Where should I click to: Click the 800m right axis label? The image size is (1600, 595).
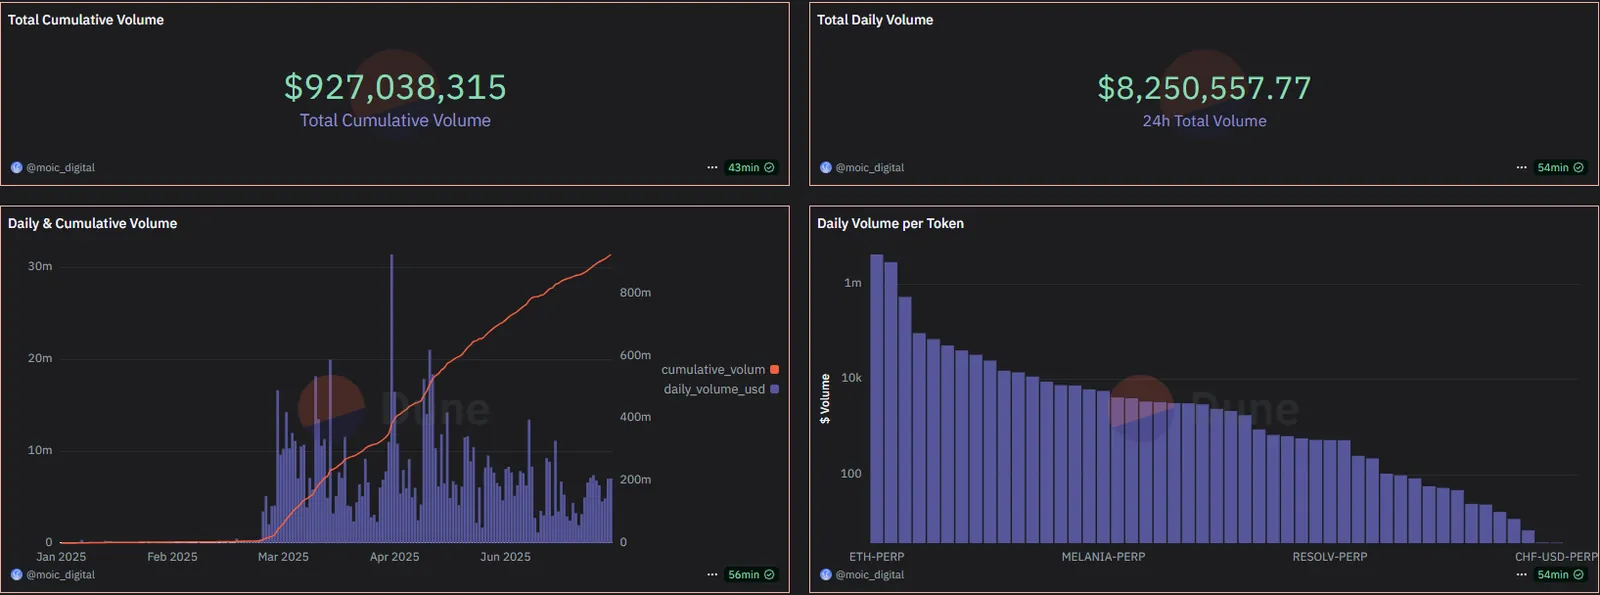coord(635,293)
